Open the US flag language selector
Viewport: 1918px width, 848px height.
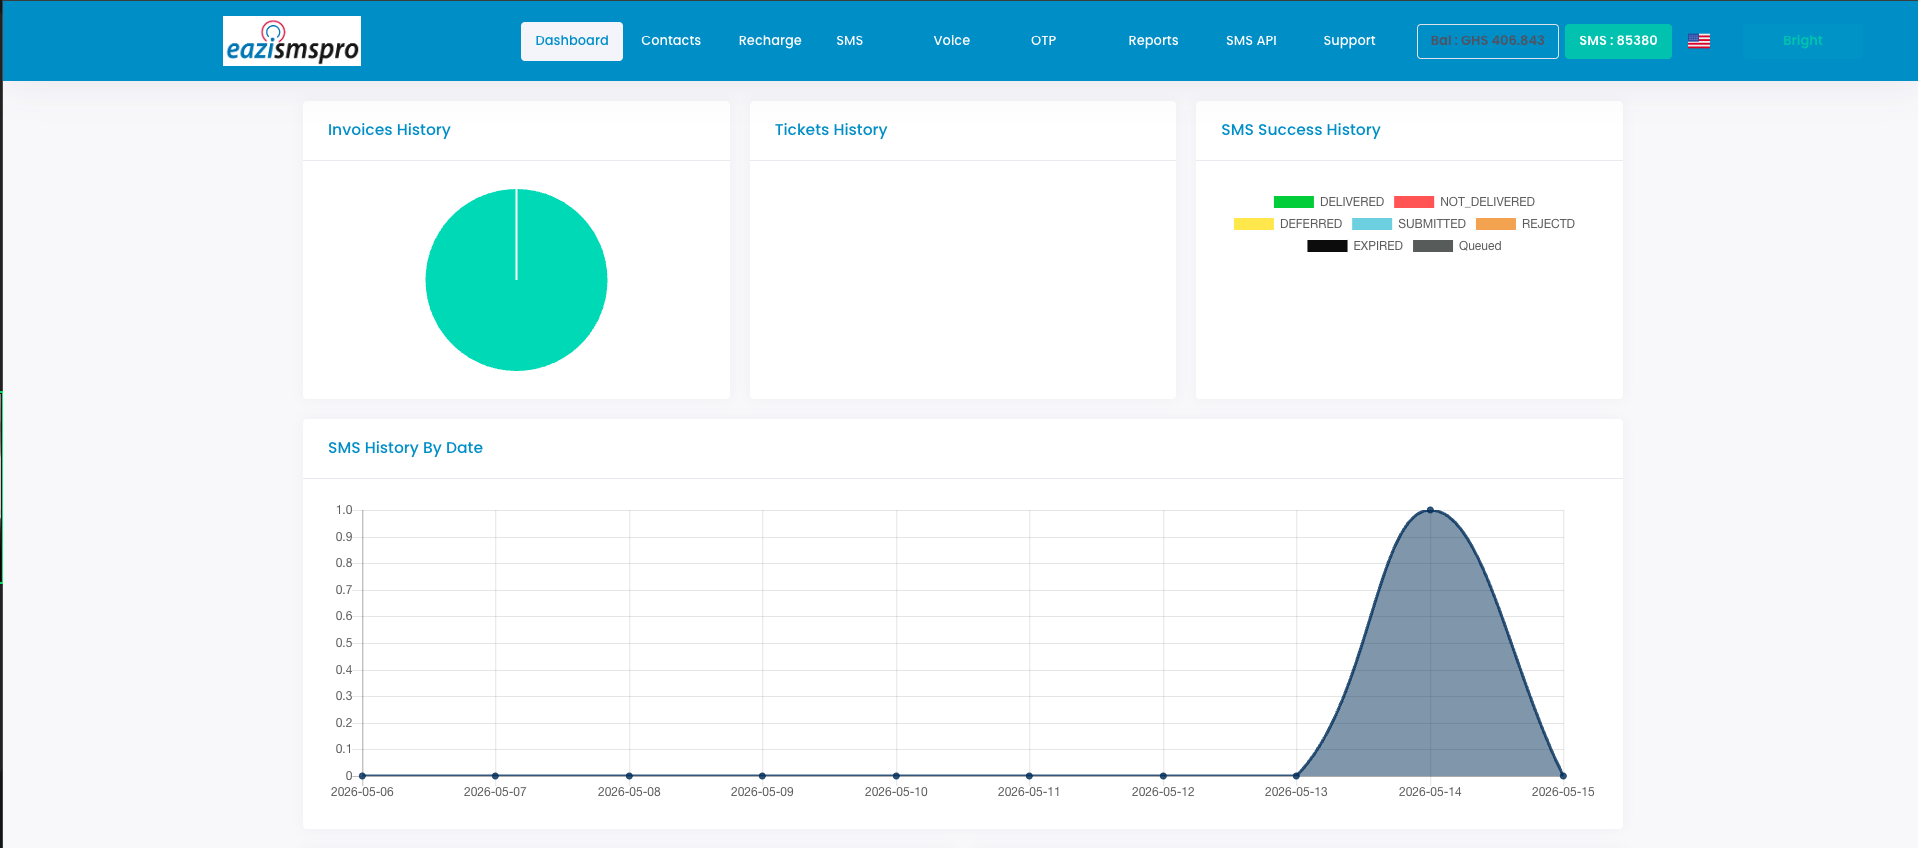pos(1698,41)
